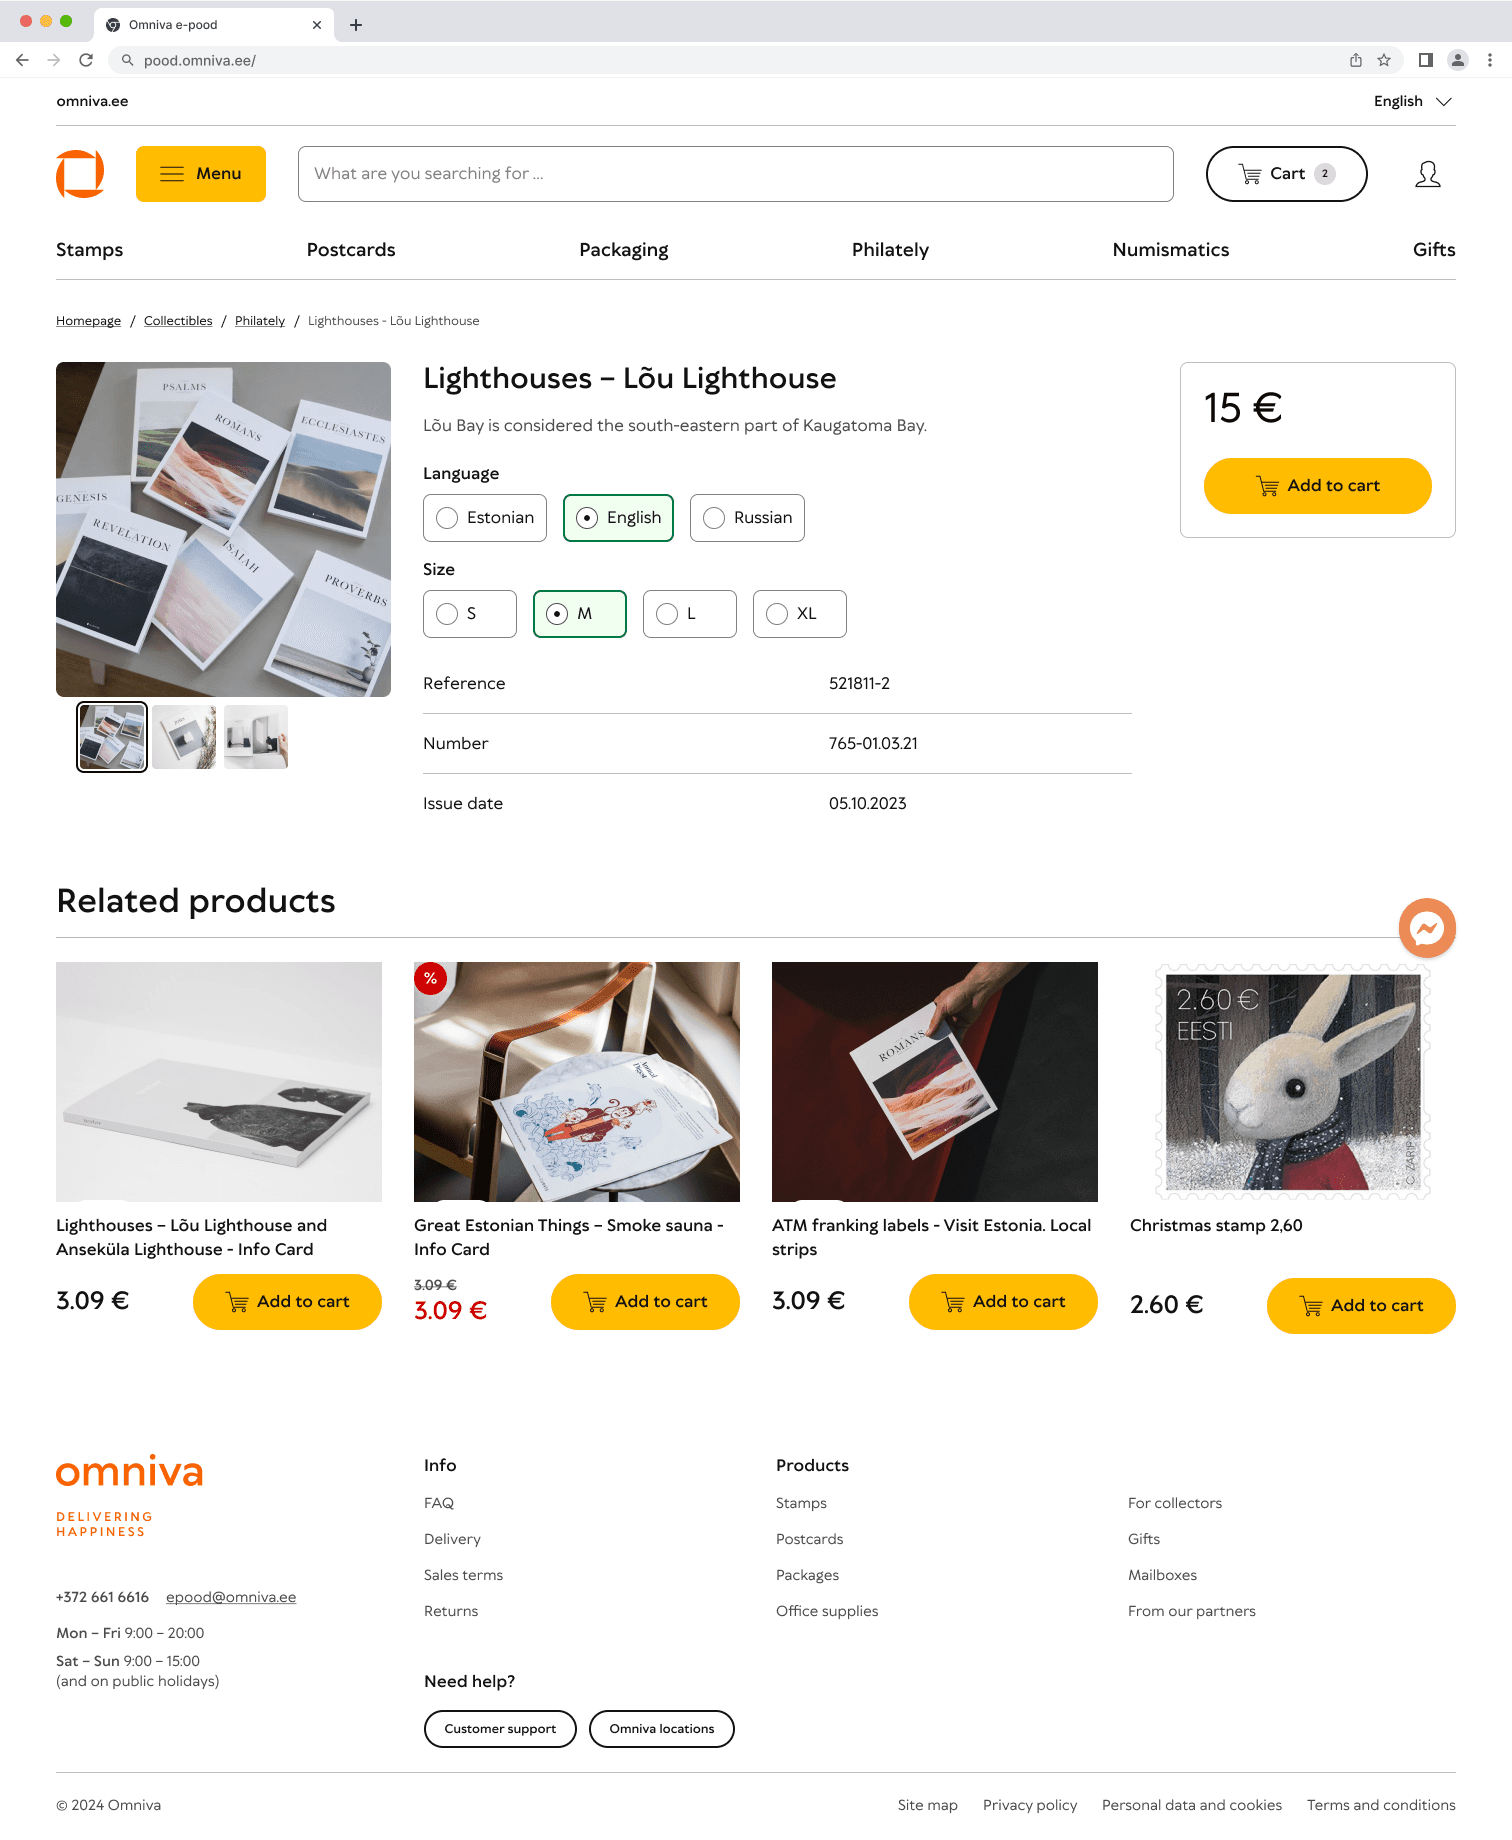This screenshot has width=1512, height=1840.
Task: Open the Numismatics category tab
Action: pyautogui.click(x=1171, y=250)
